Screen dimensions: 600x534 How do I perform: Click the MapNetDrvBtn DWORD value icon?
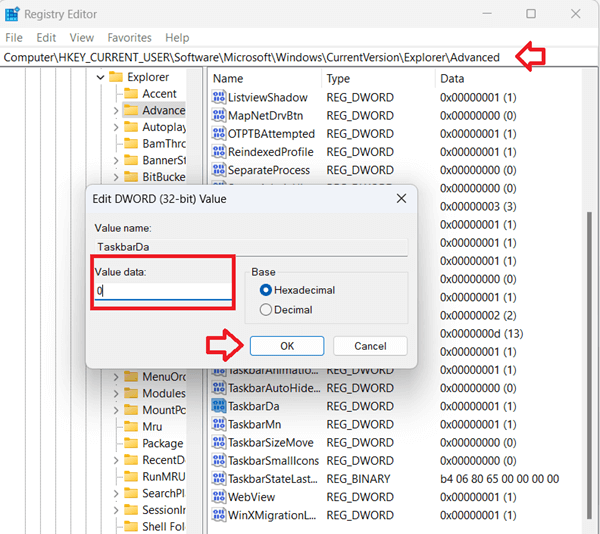(x=218, y=115)
